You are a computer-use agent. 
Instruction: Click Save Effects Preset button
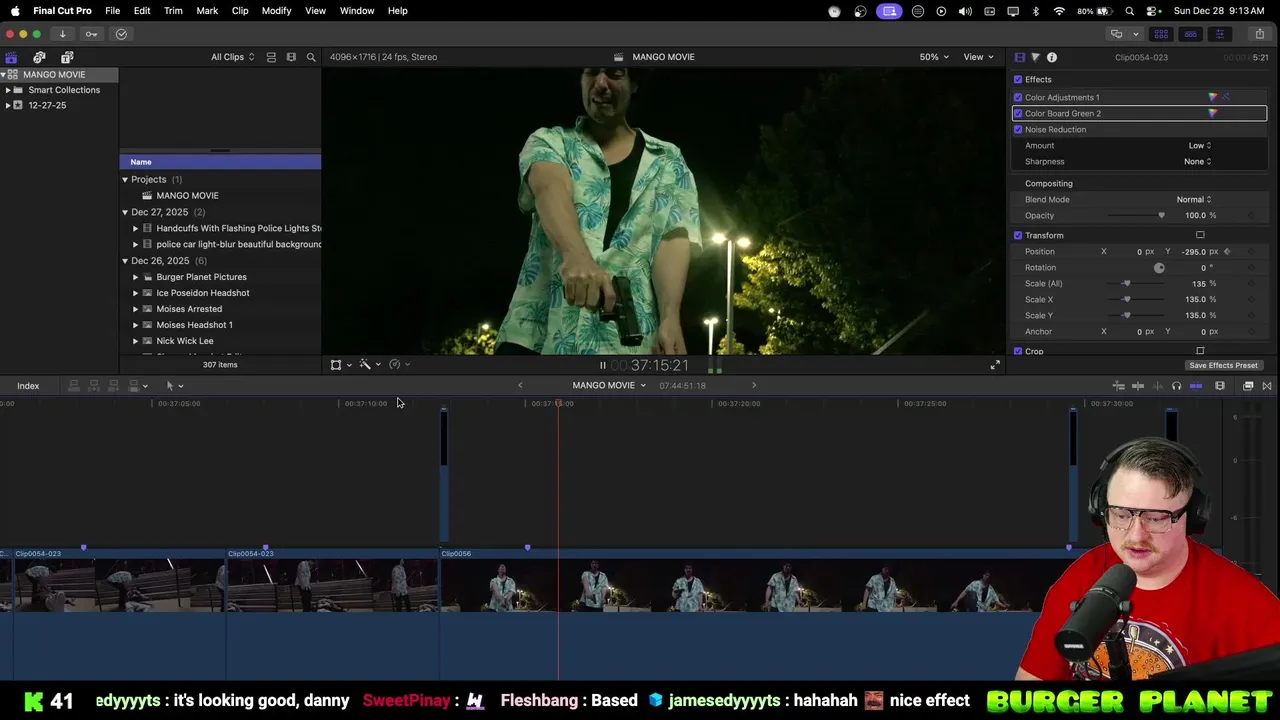click(x=1223, y=365)
